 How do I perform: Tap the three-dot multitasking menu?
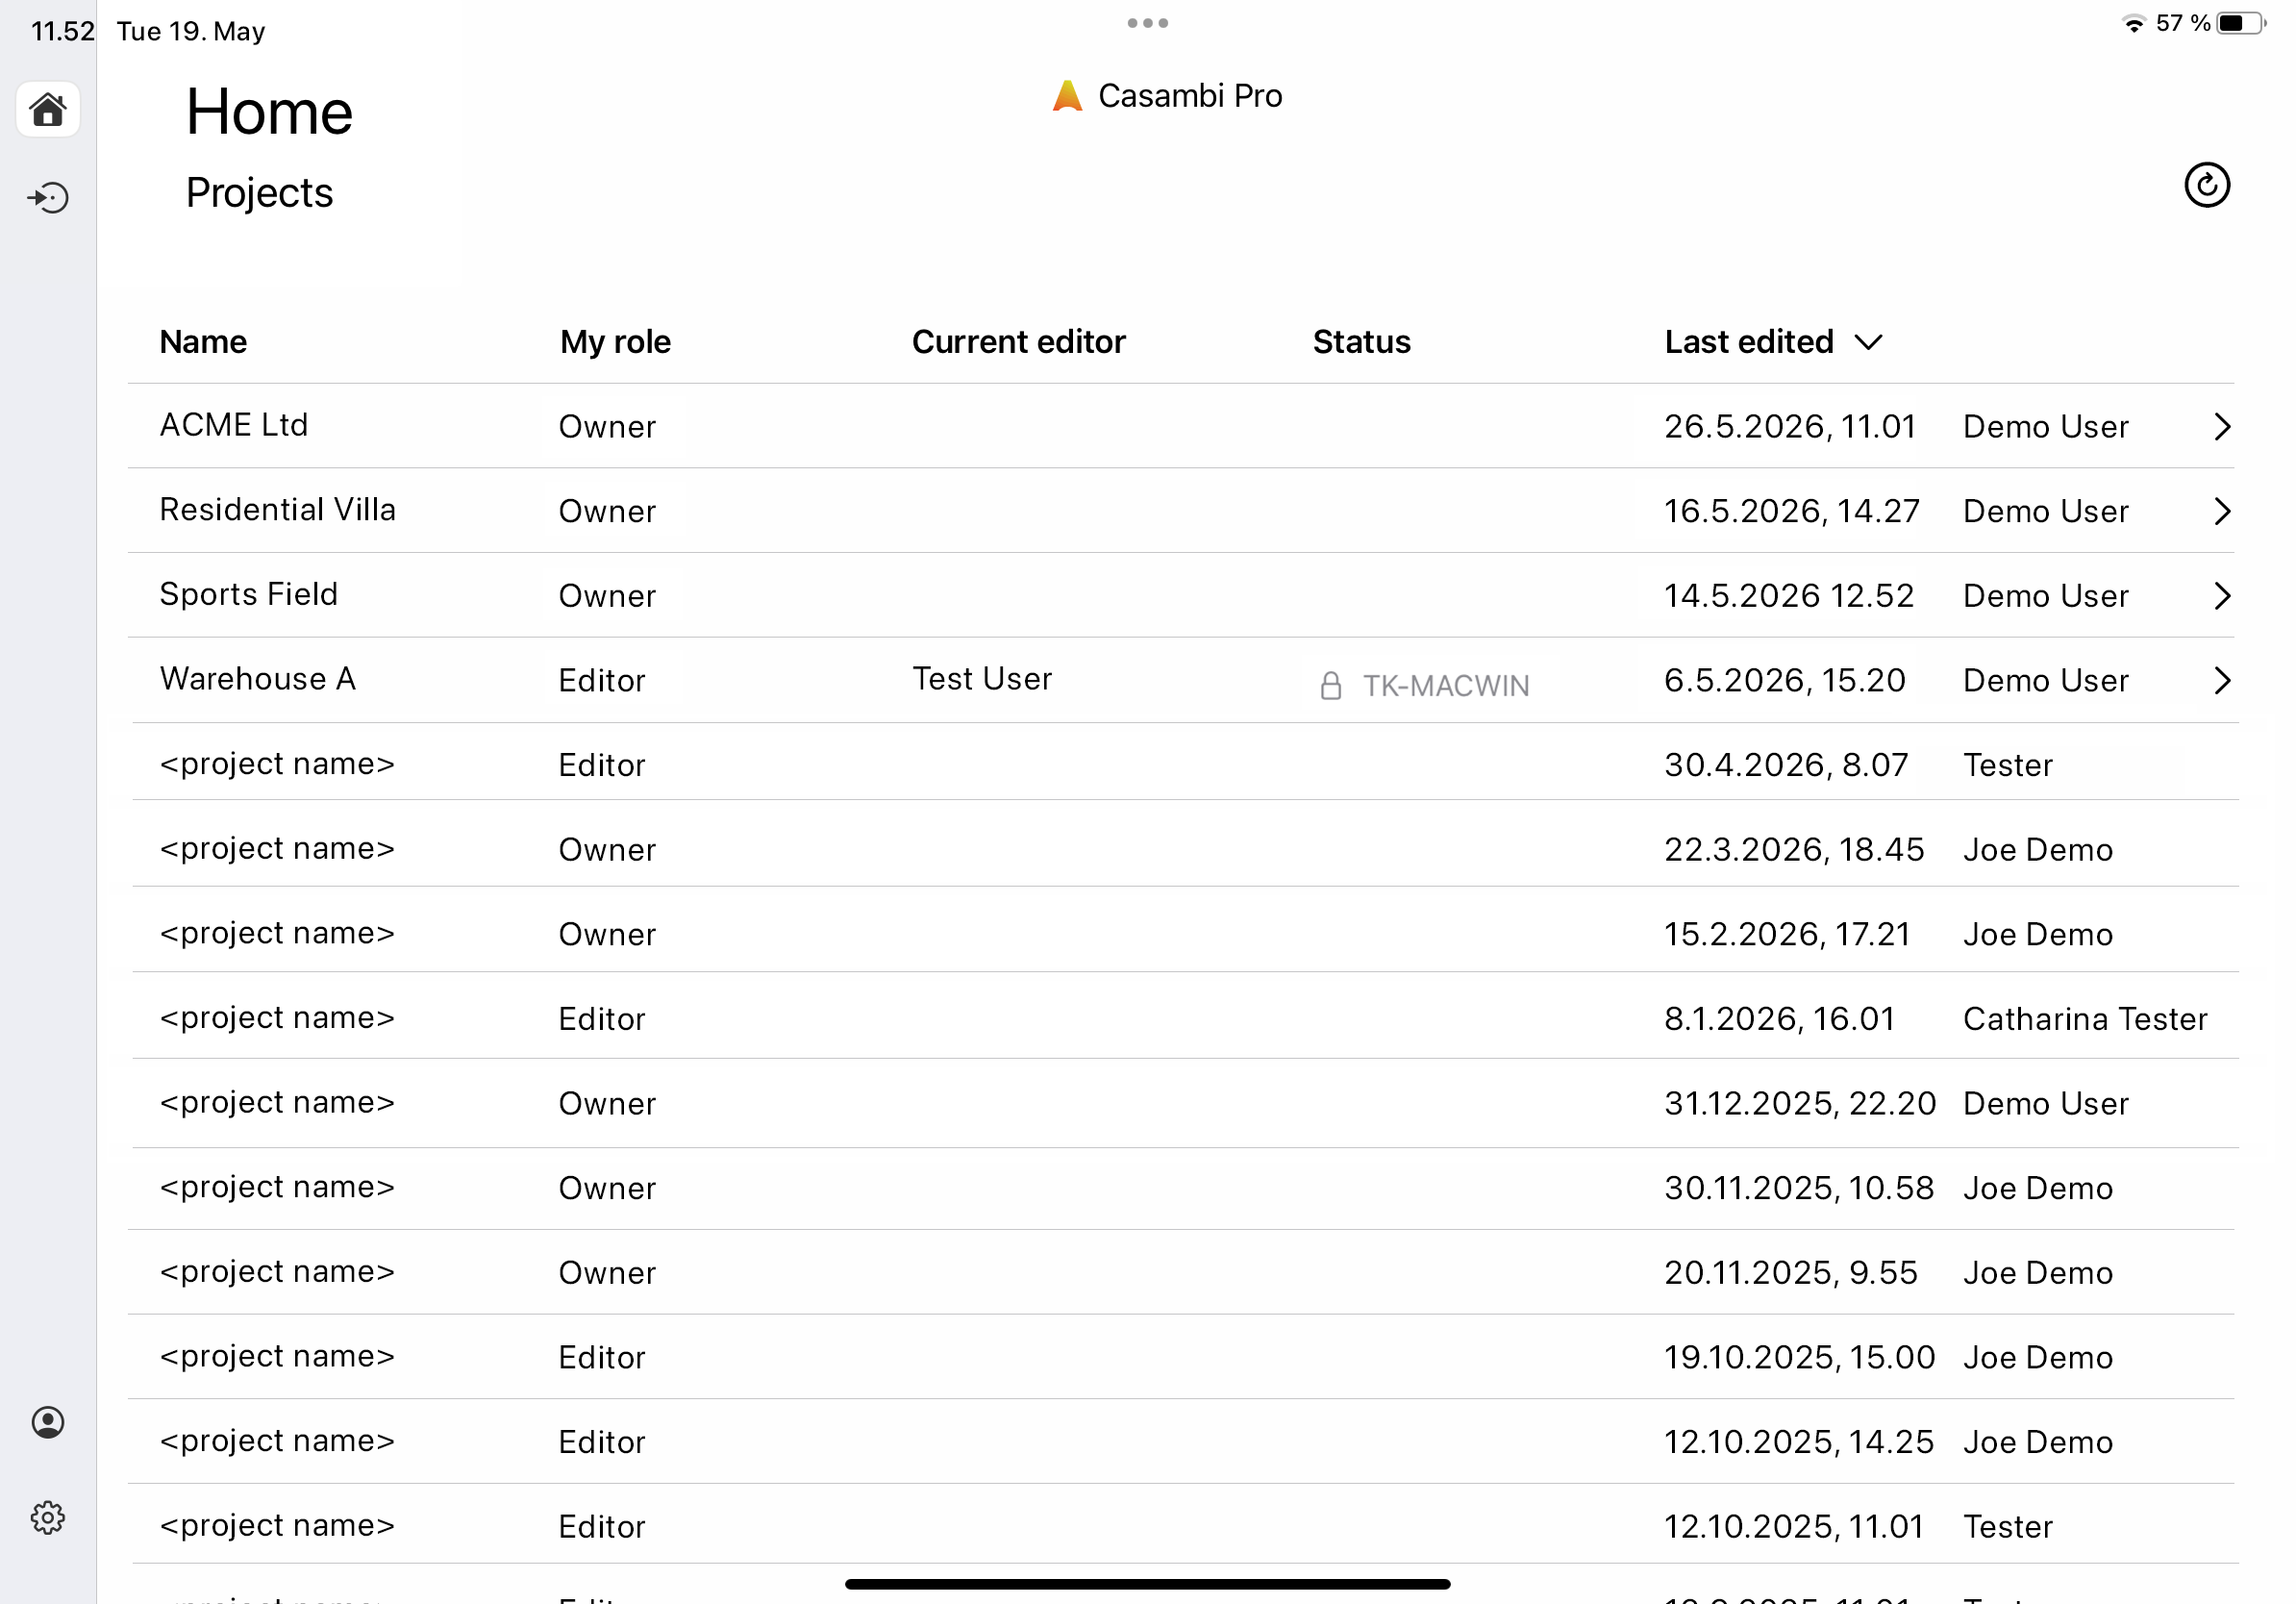click(x=1147, y=23)
